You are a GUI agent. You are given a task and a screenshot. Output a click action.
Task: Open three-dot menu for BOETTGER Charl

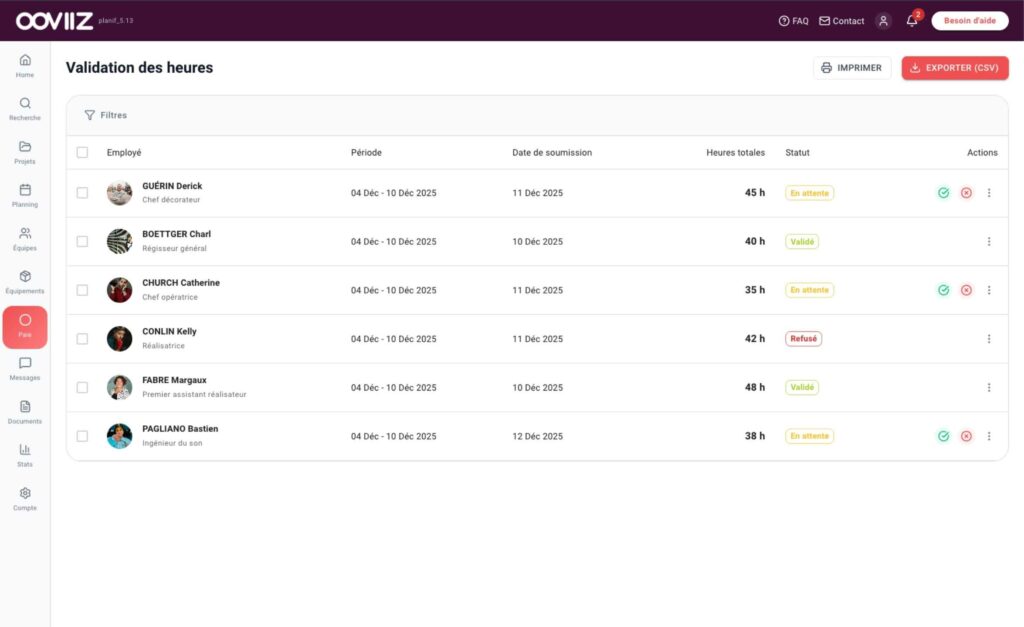point(989,242)
